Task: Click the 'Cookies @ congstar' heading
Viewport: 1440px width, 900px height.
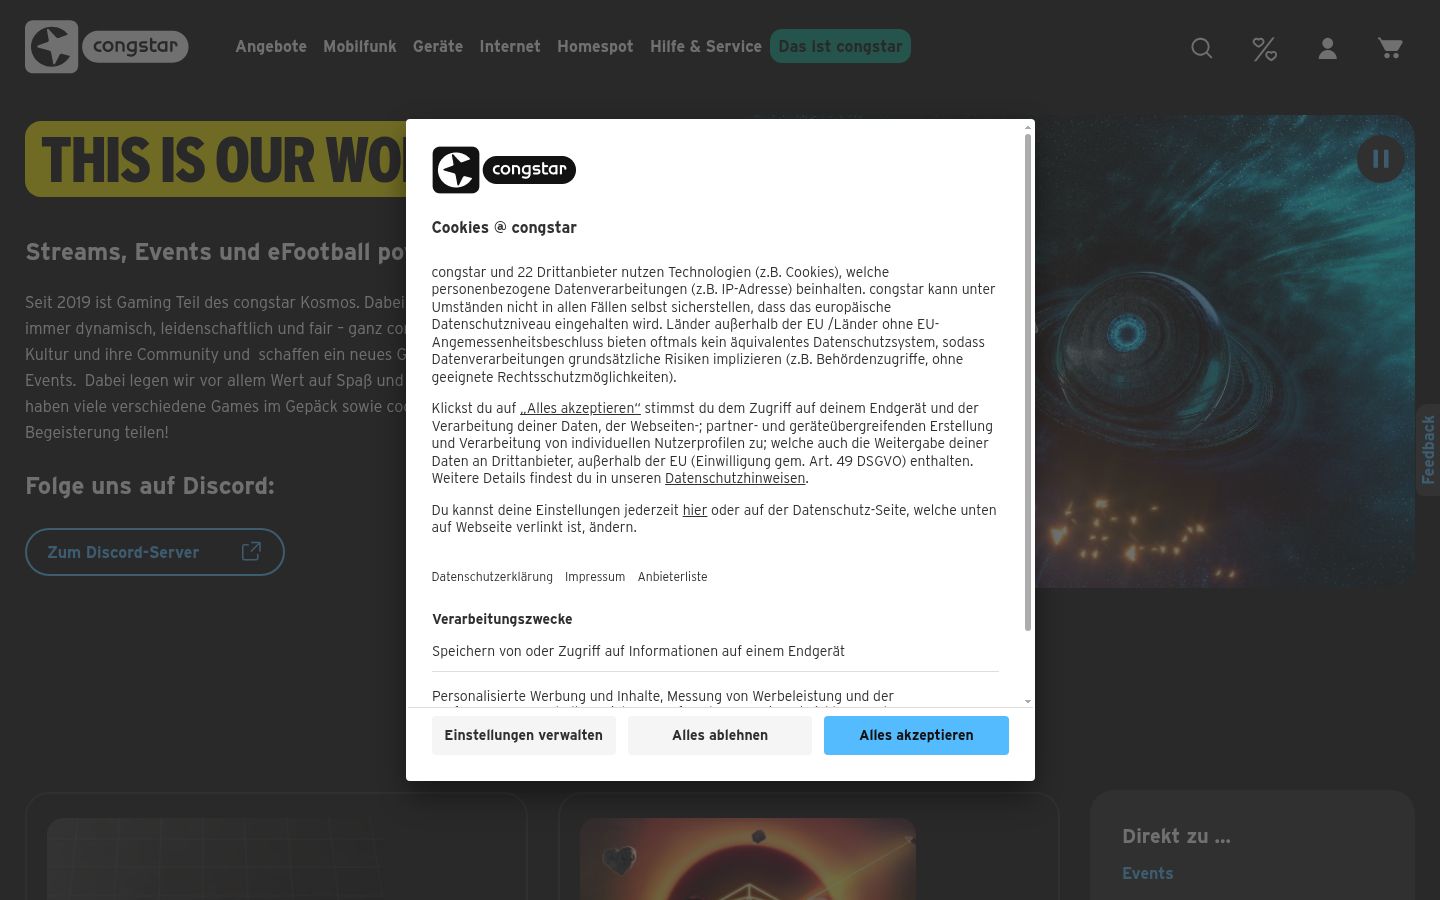Action: point(504,227)
